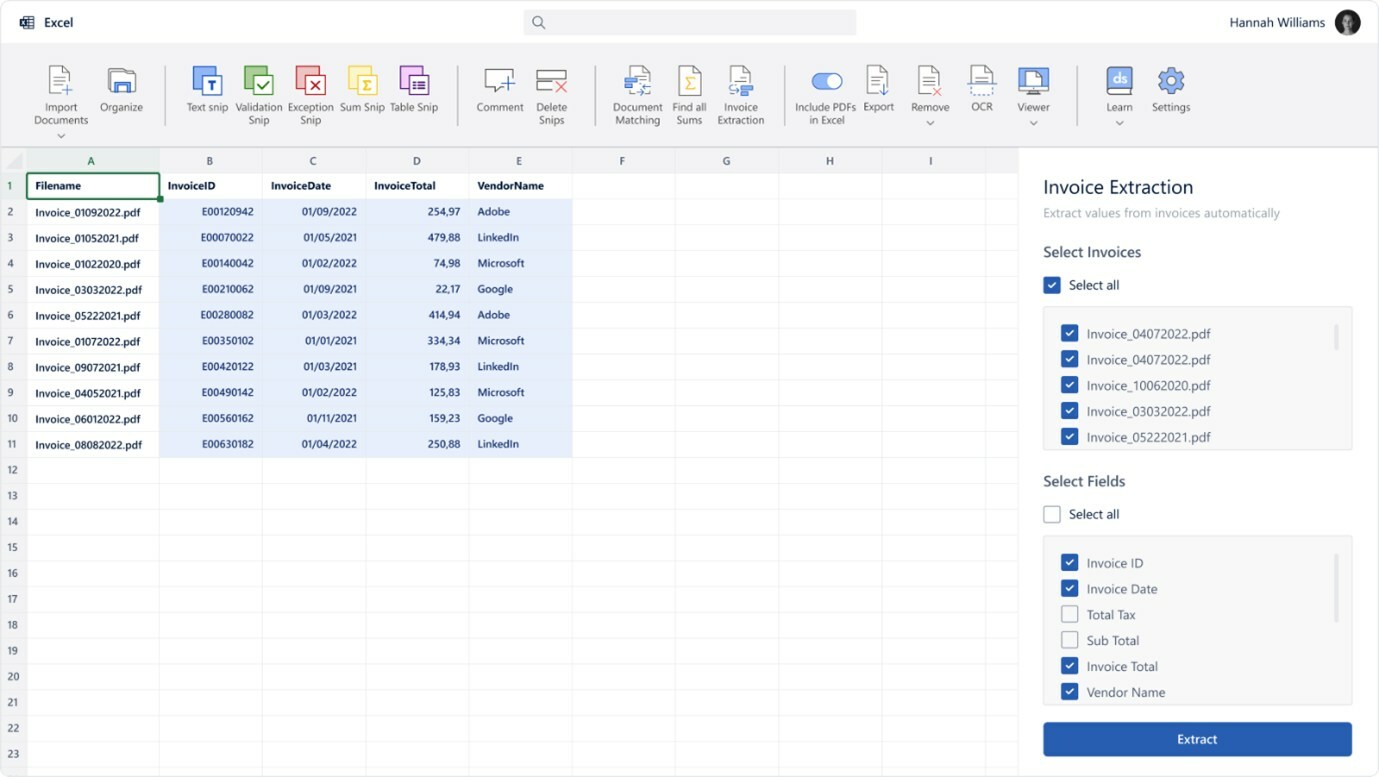Select the Validation Snip tool
The width and height of the screenshot is (1379, 777).
point(259,95)
